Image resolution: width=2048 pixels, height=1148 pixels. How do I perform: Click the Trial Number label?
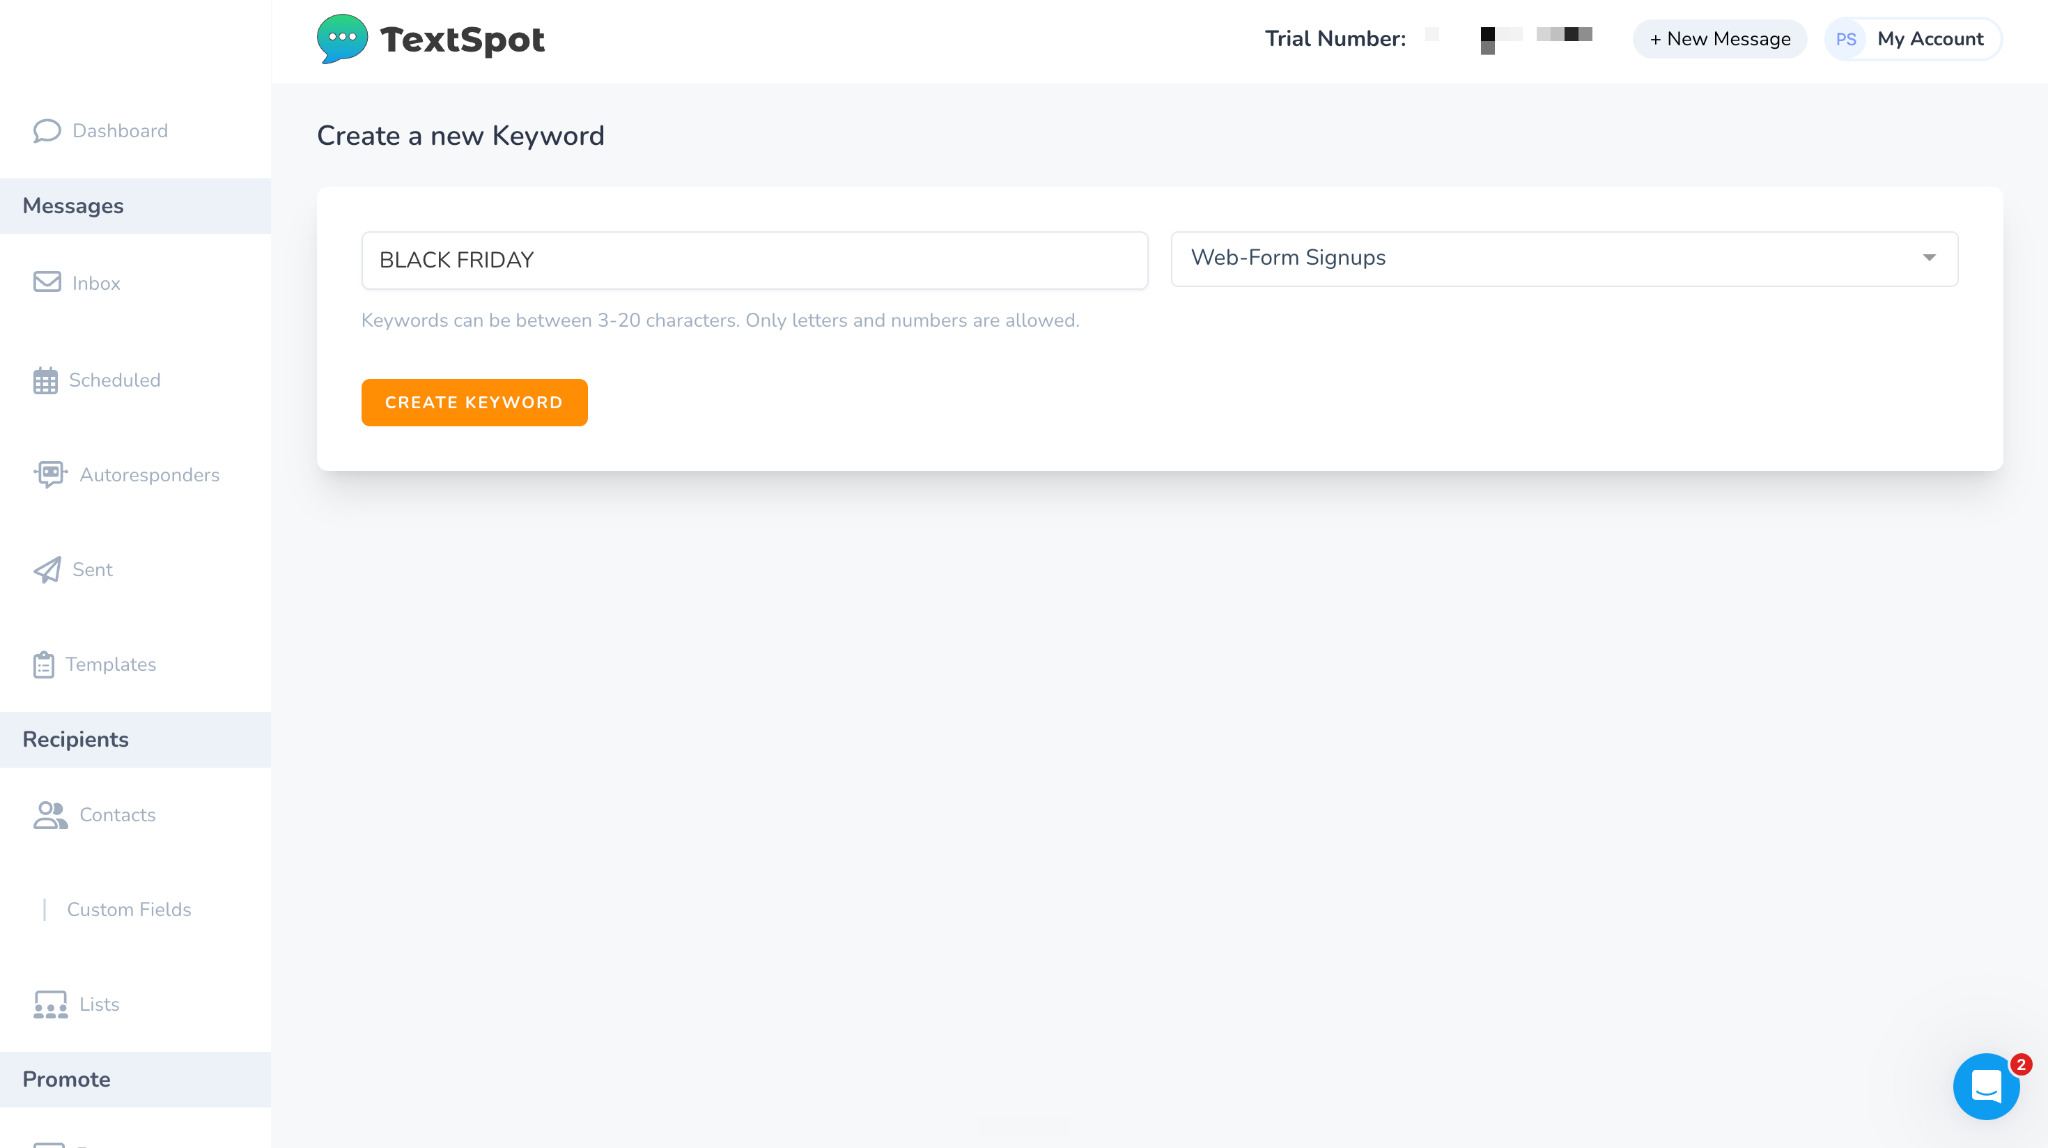(1335, 39)
